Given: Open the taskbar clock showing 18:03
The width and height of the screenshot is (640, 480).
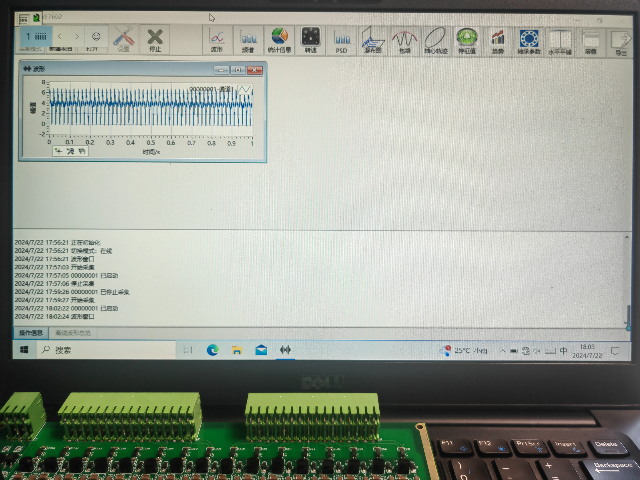Looking at the screenshot, I should pos(587,351).
